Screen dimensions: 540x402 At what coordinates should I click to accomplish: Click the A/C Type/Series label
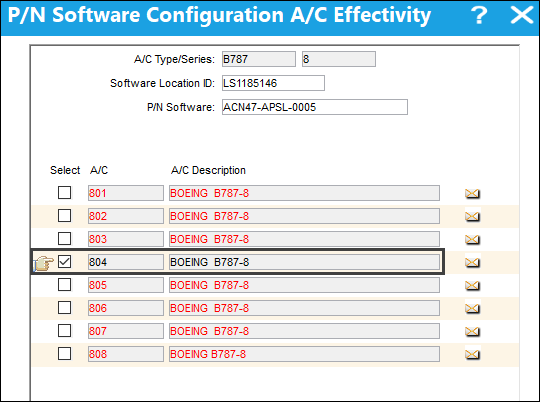point(174,59)
